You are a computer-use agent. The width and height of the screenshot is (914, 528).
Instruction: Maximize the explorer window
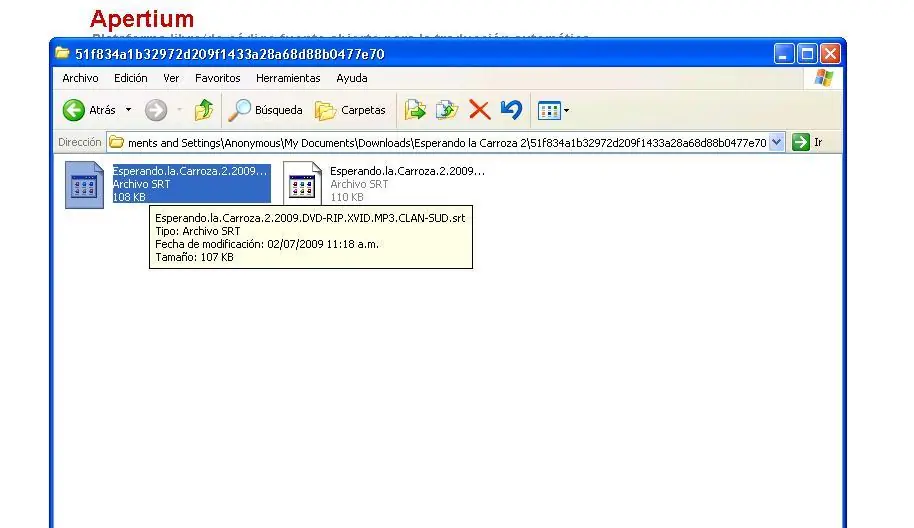tap(807, 54)
